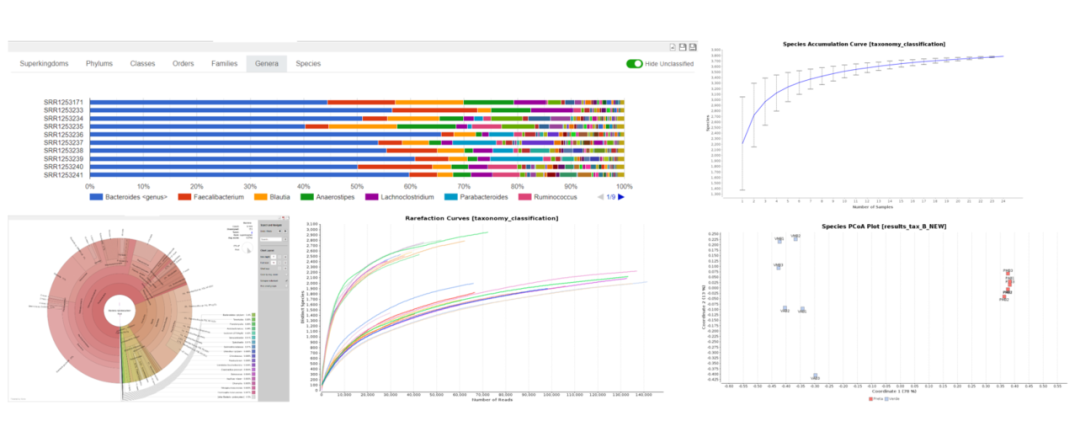The width and height of the screenshot is (1080, 421).
Task: Select the Classes tab
Action: (143, 63)
